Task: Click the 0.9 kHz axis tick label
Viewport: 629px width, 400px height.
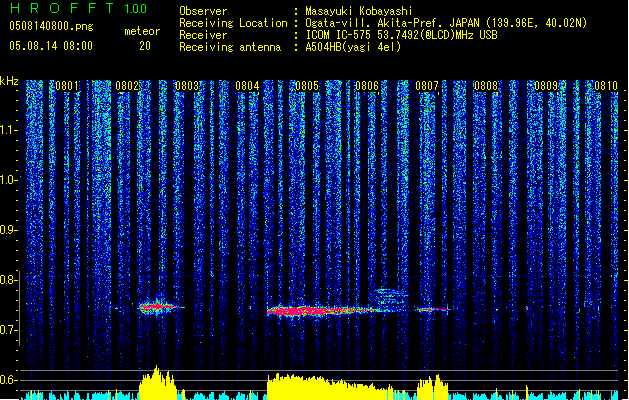Action: pyautogui.click(x=9, y=230)
